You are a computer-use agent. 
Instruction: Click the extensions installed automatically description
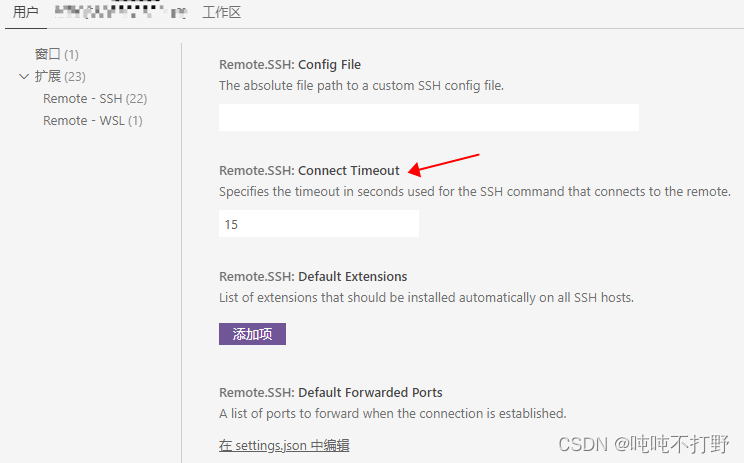tap(426, 297)
